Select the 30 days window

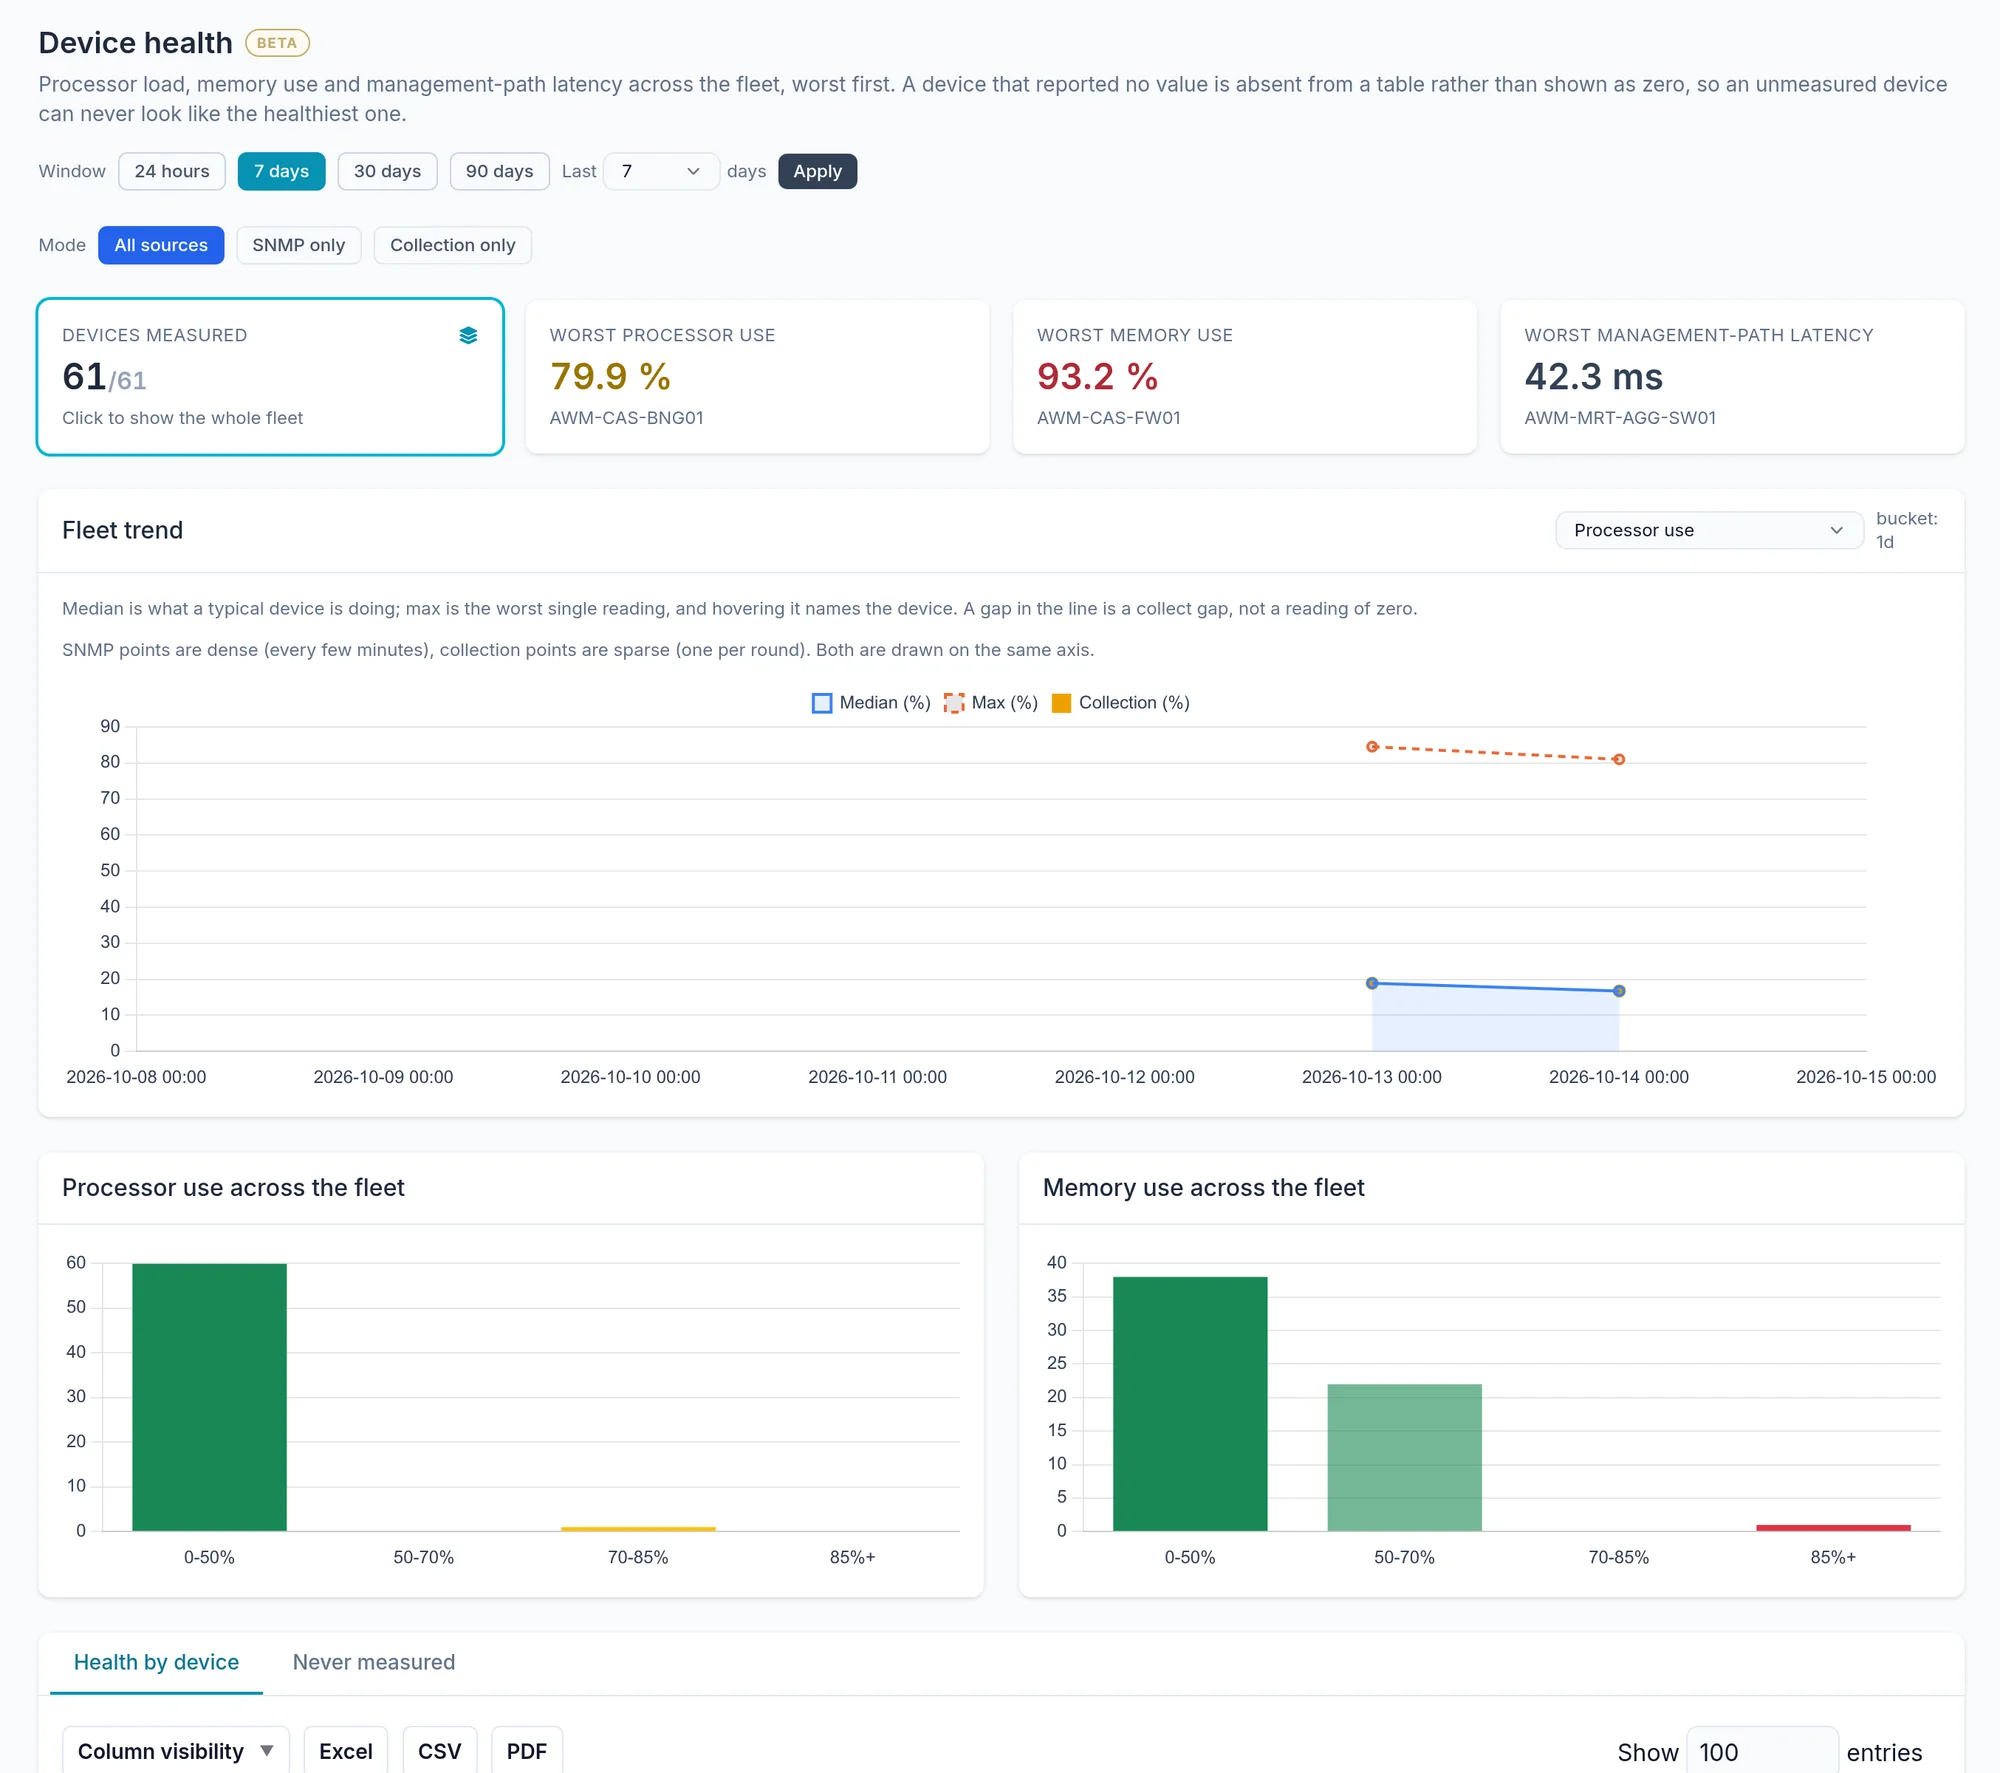(387, 171)
